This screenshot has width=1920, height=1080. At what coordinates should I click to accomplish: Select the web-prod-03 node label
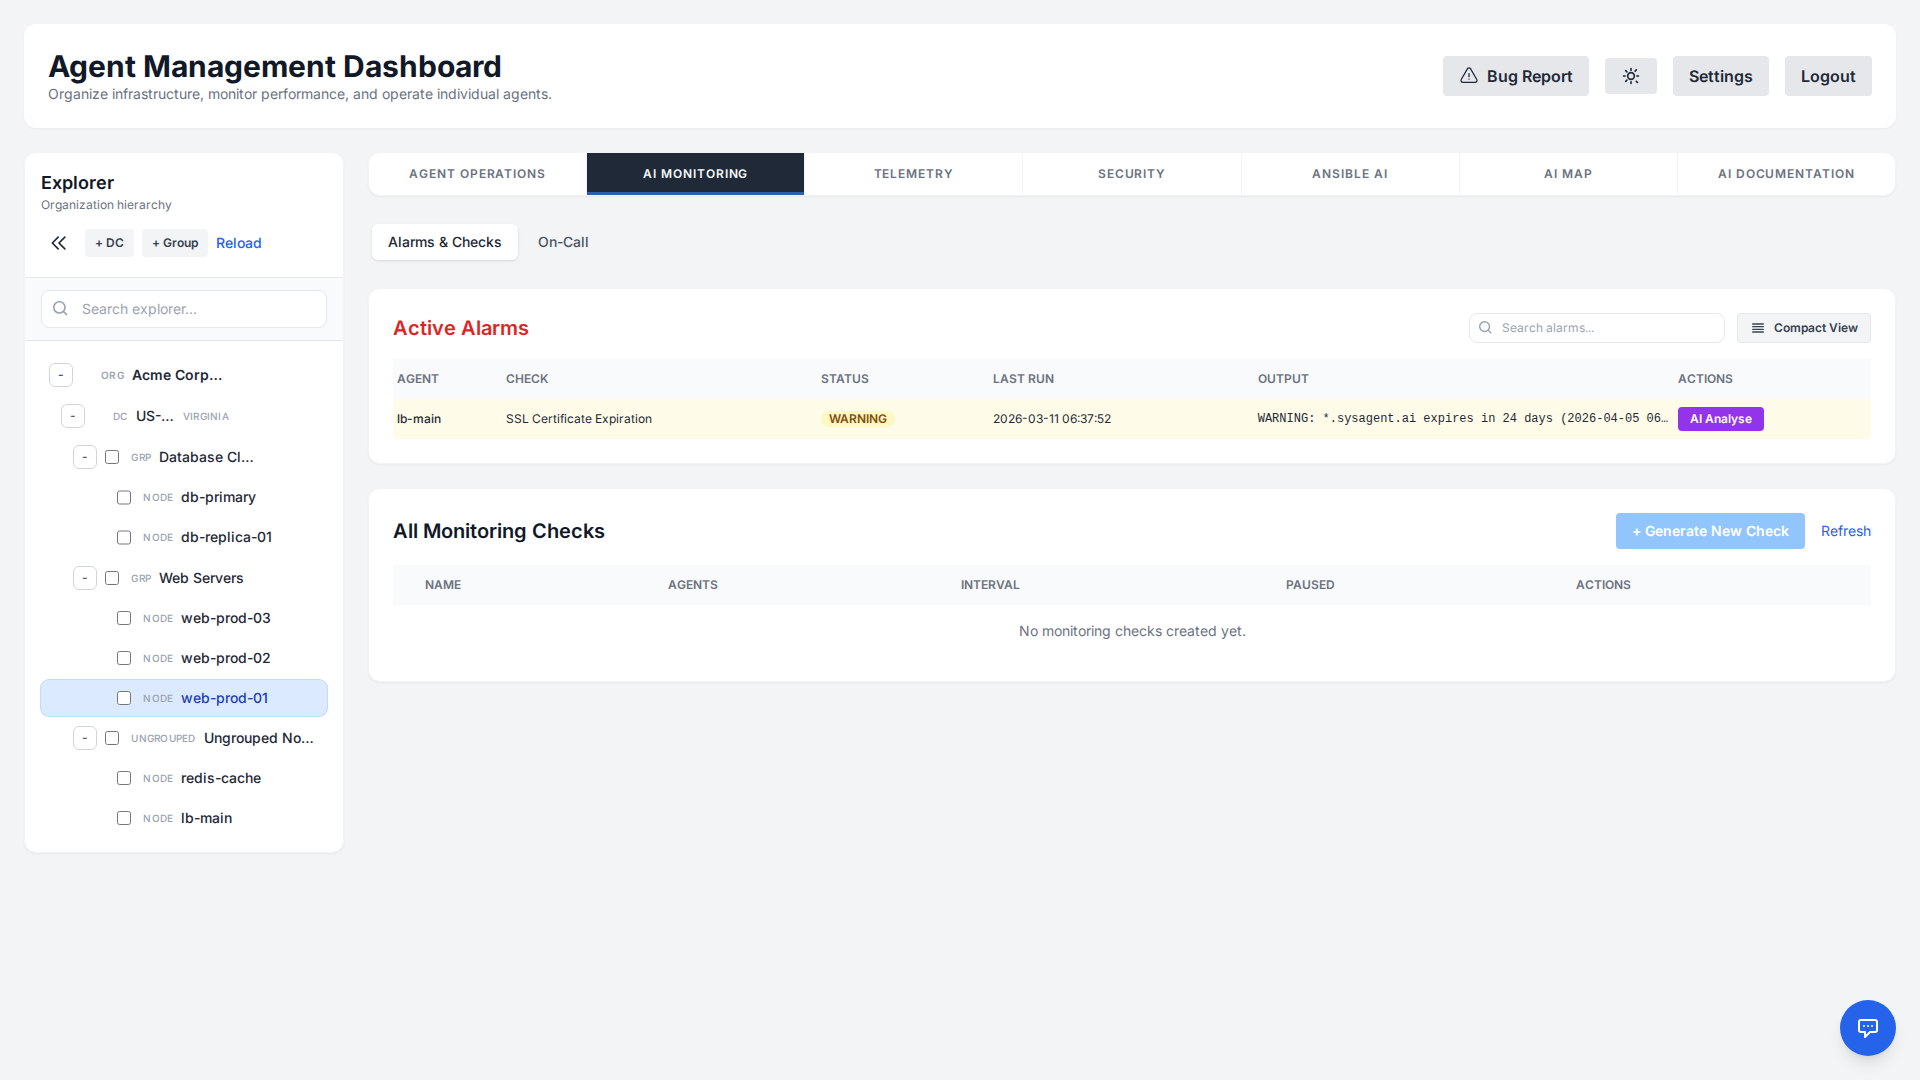(226, 618)
